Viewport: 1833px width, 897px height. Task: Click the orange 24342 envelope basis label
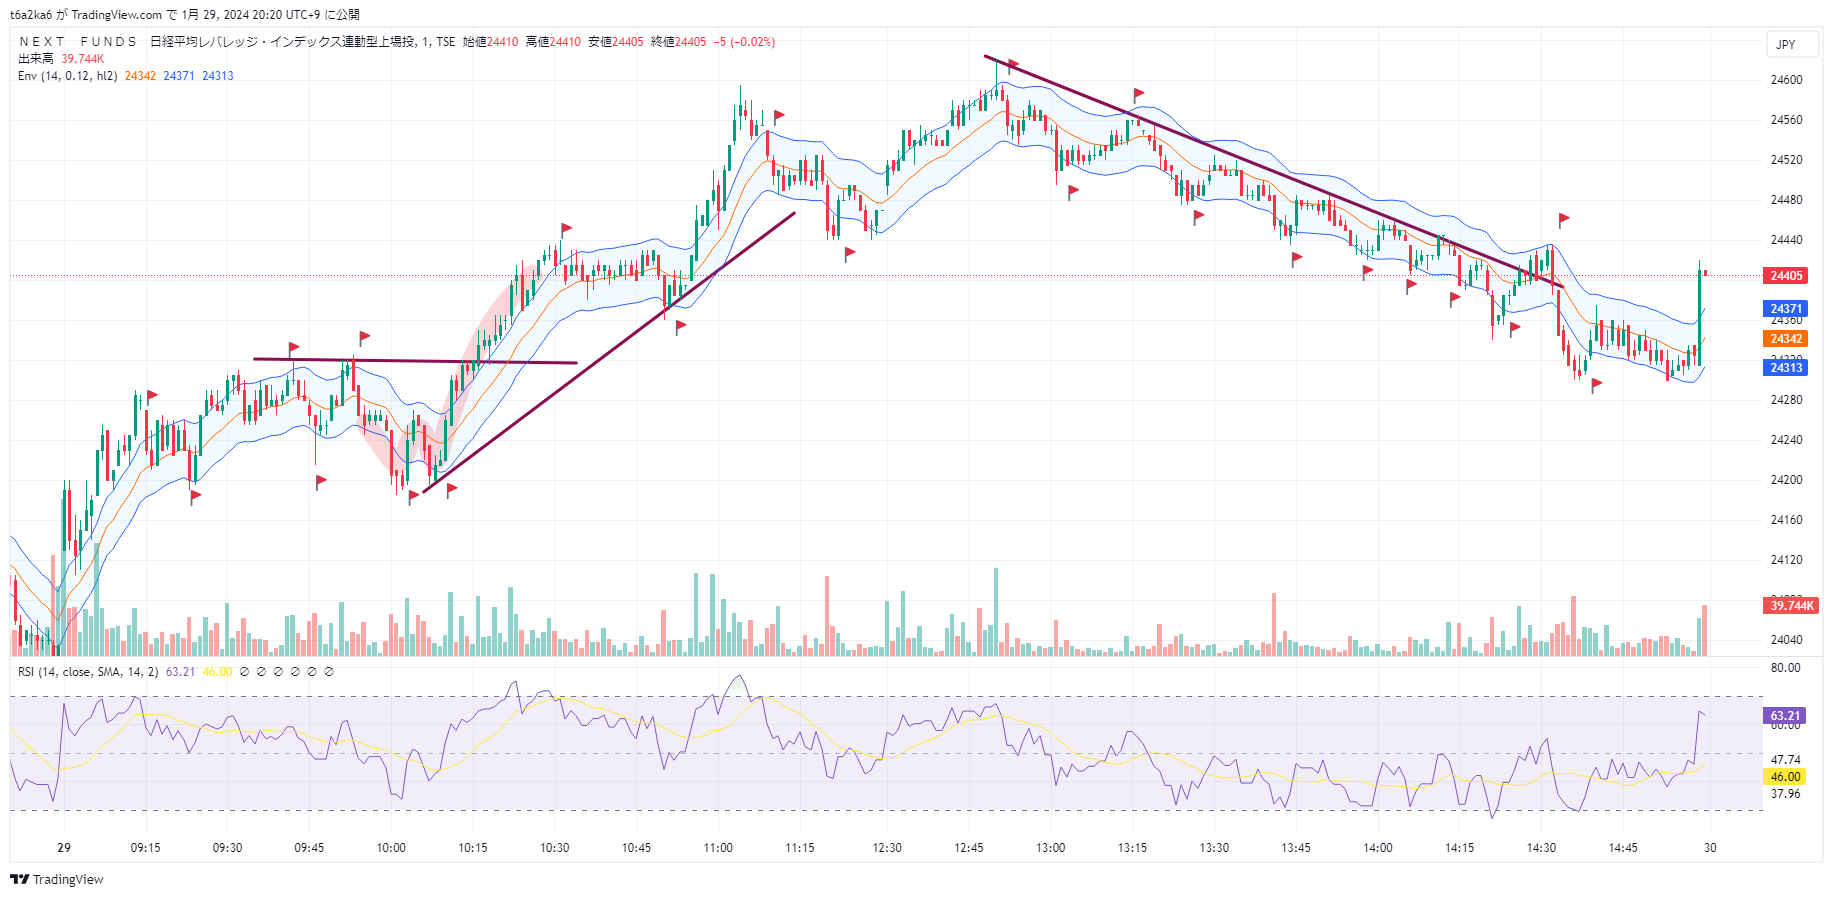(x=1786, y=339)
